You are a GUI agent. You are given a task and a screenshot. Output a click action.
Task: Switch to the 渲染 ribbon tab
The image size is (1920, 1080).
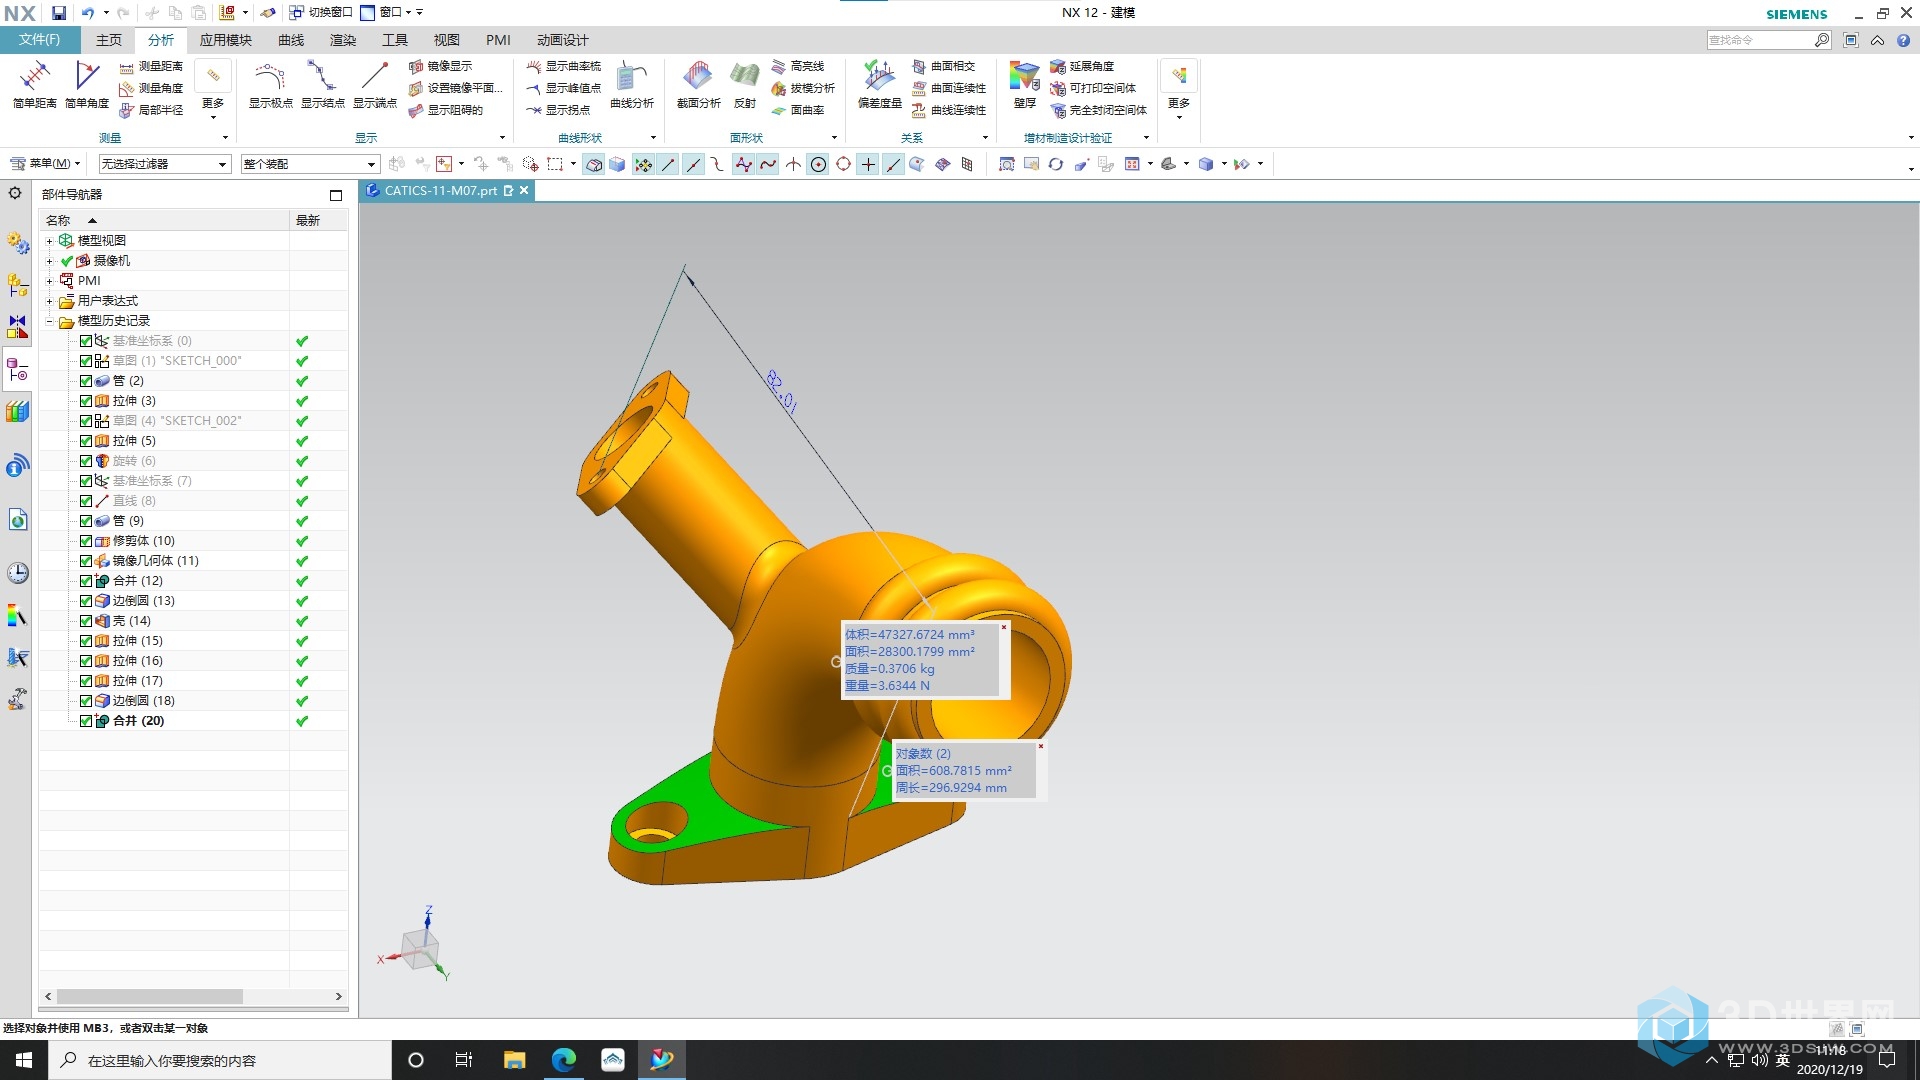(343, 40)
